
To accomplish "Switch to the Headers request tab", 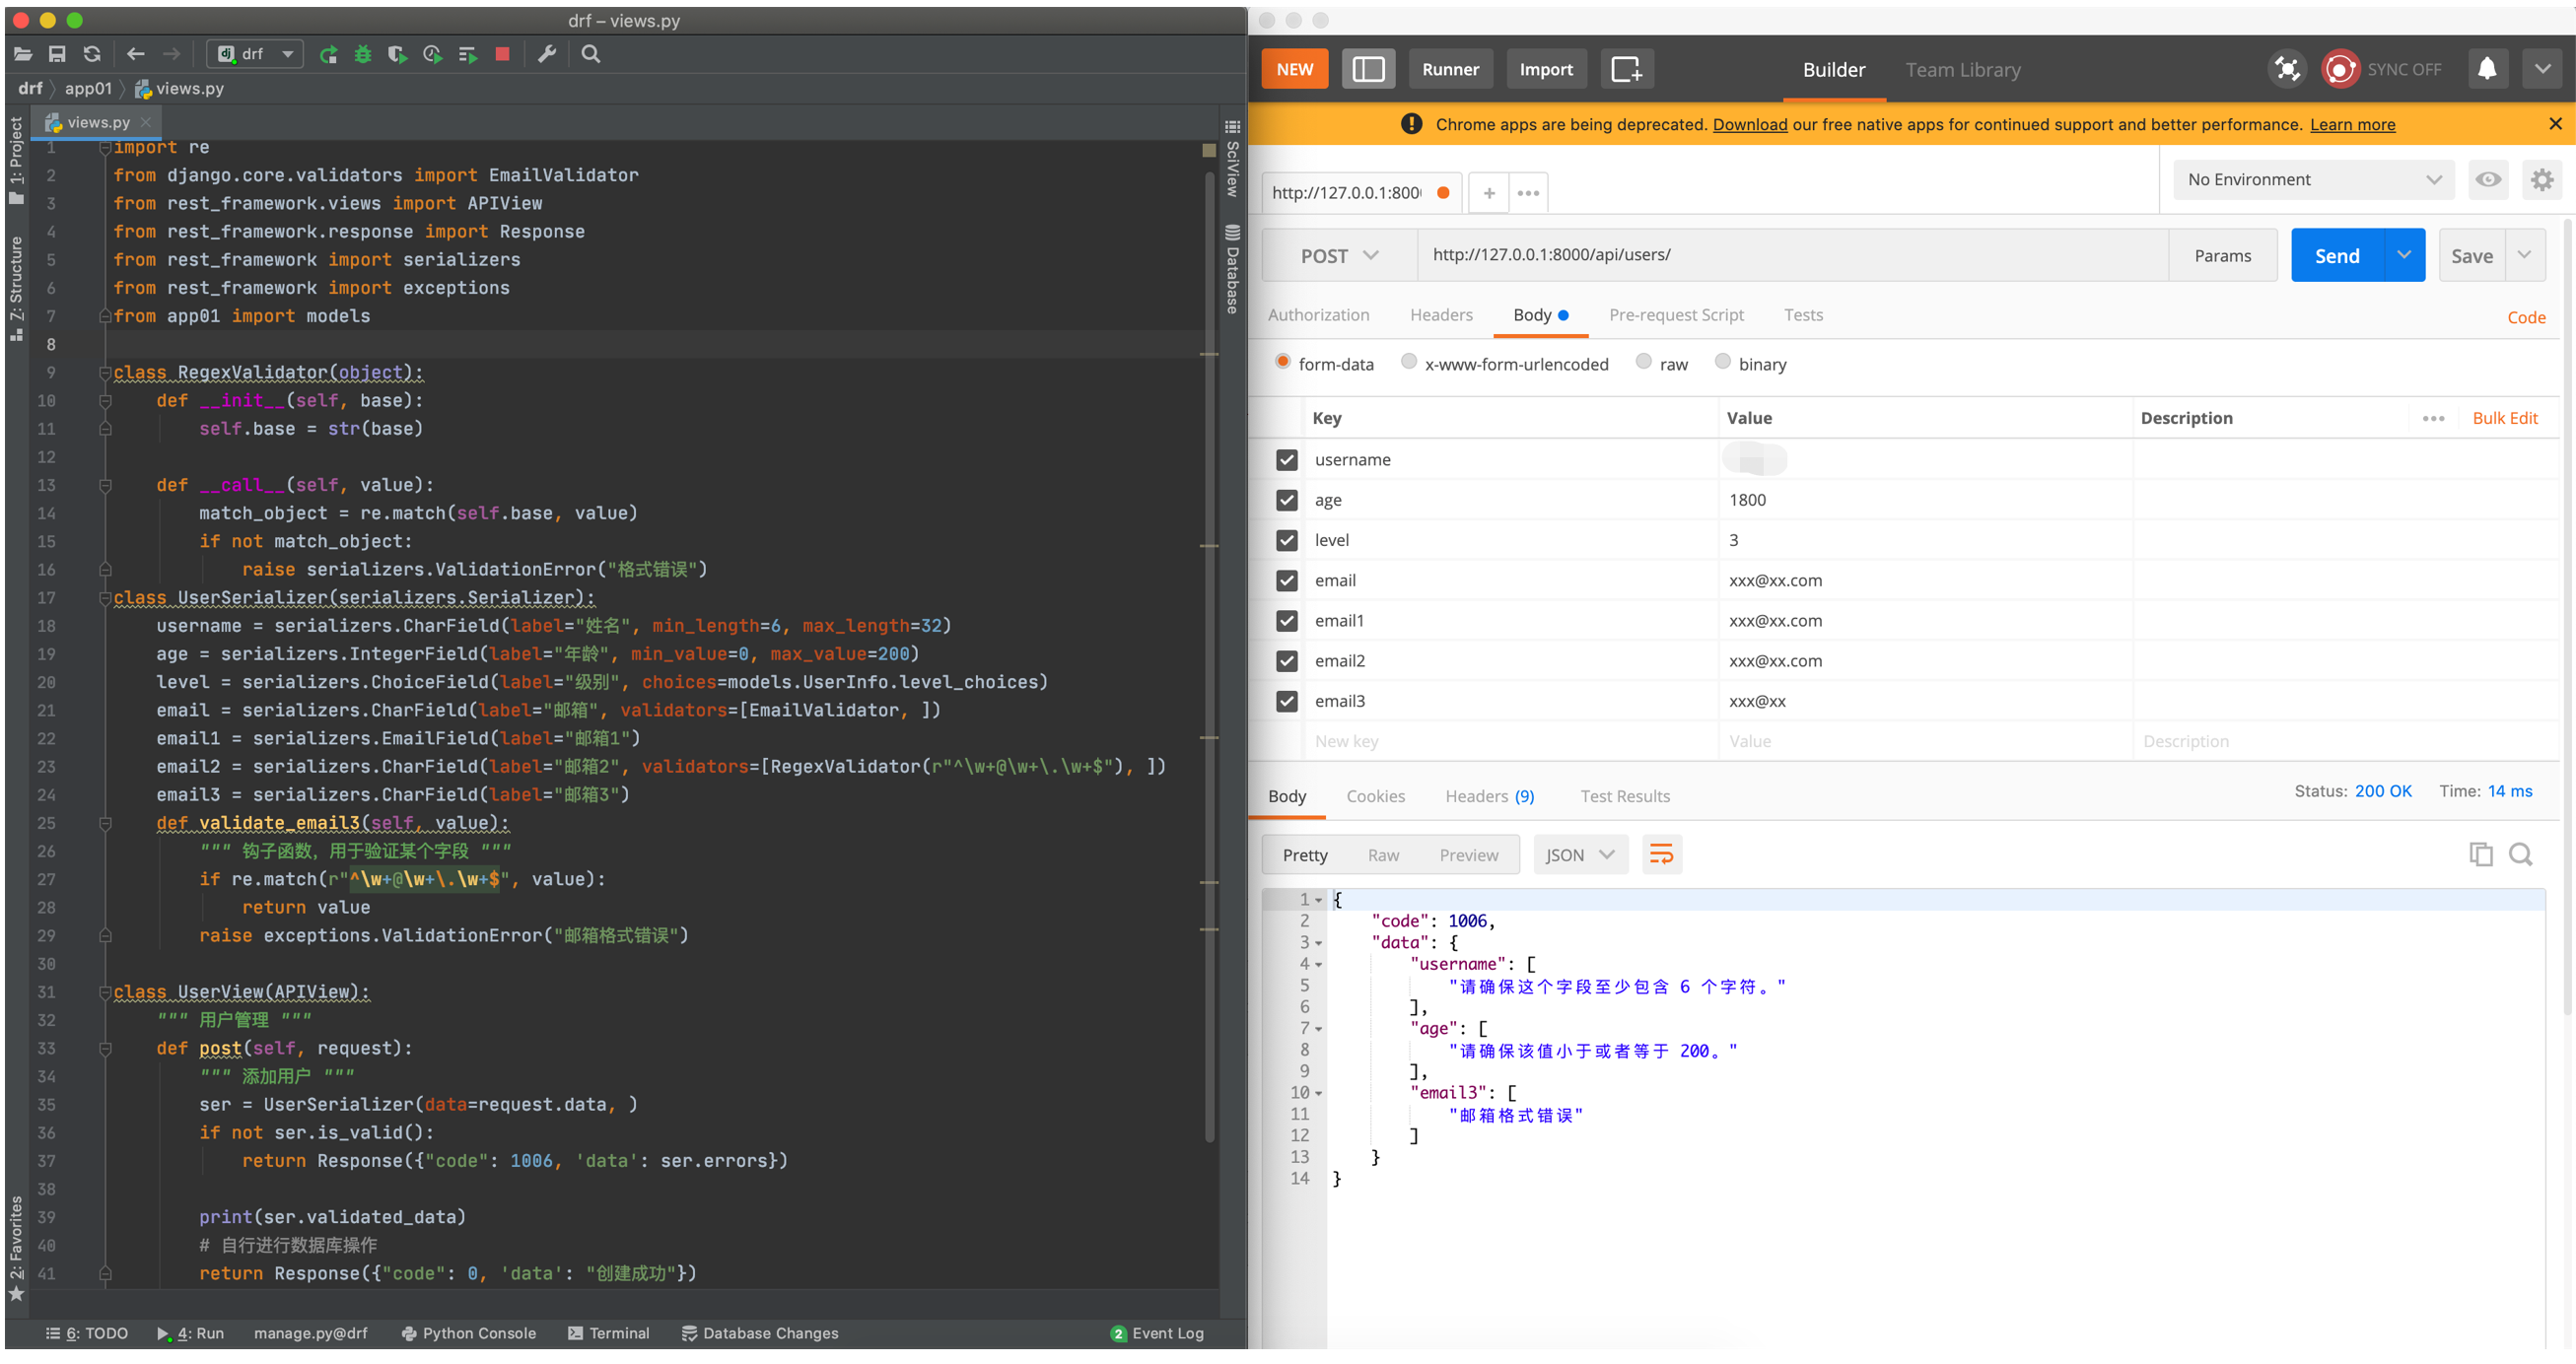I will [x=1440, y=315].
